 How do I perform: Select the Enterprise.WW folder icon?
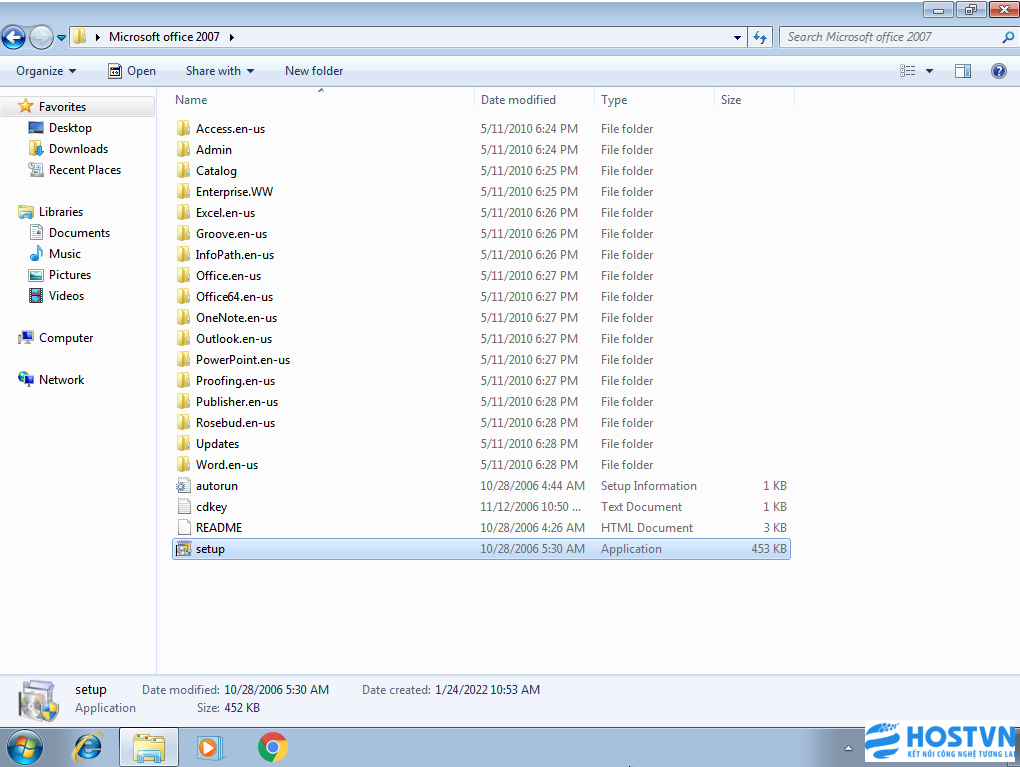(183, 192)
